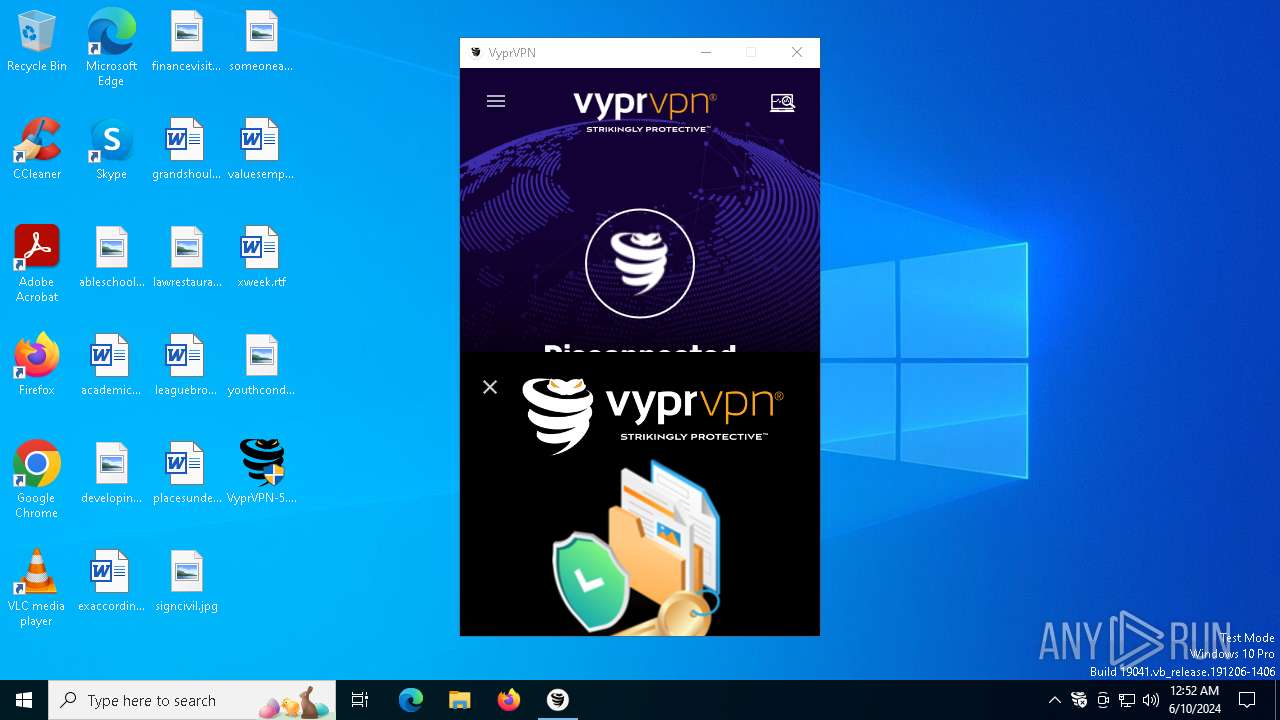Screen dimensions: 1280x720
Task: Click the taskbar search box
Action: (192, 700)
